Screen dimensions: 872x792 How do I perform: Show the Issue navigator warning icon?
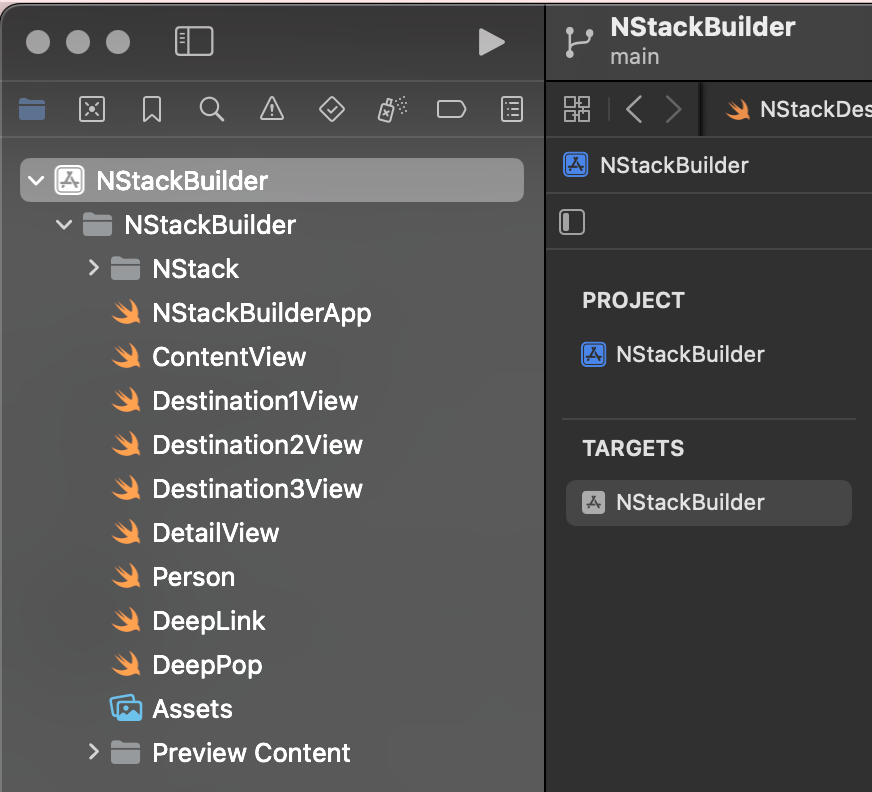[271, 109]
